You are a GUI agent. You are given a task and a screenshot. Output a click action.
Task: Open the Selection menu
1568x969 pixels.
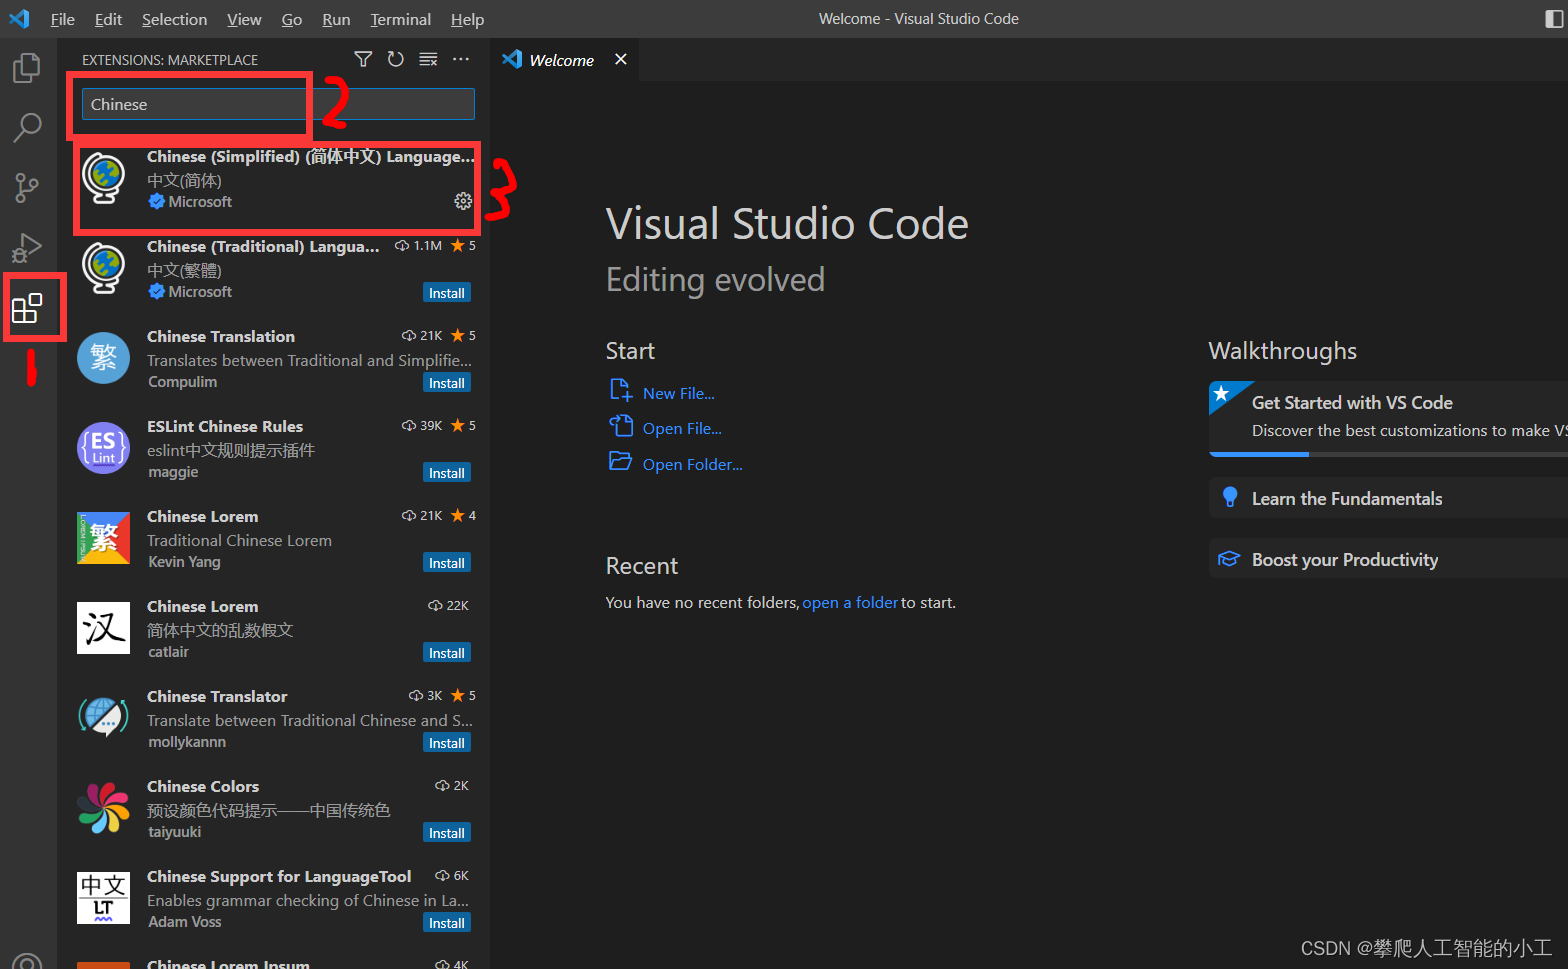click(174, 19)
